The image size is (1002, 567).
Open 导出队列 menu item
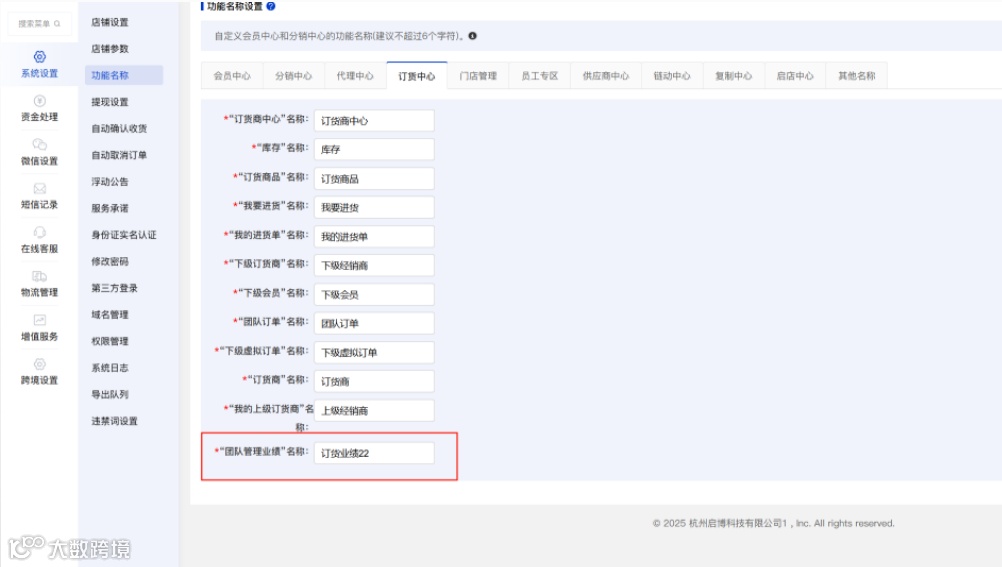(110, 394)
